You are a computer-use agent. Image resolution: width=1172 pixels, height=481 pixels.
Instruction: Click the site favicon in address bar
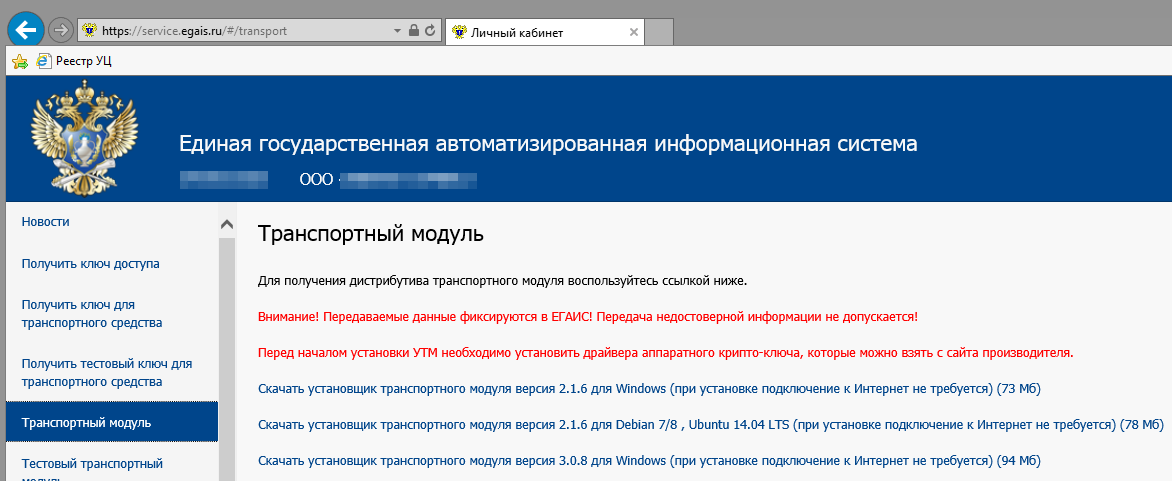point(90,31)
